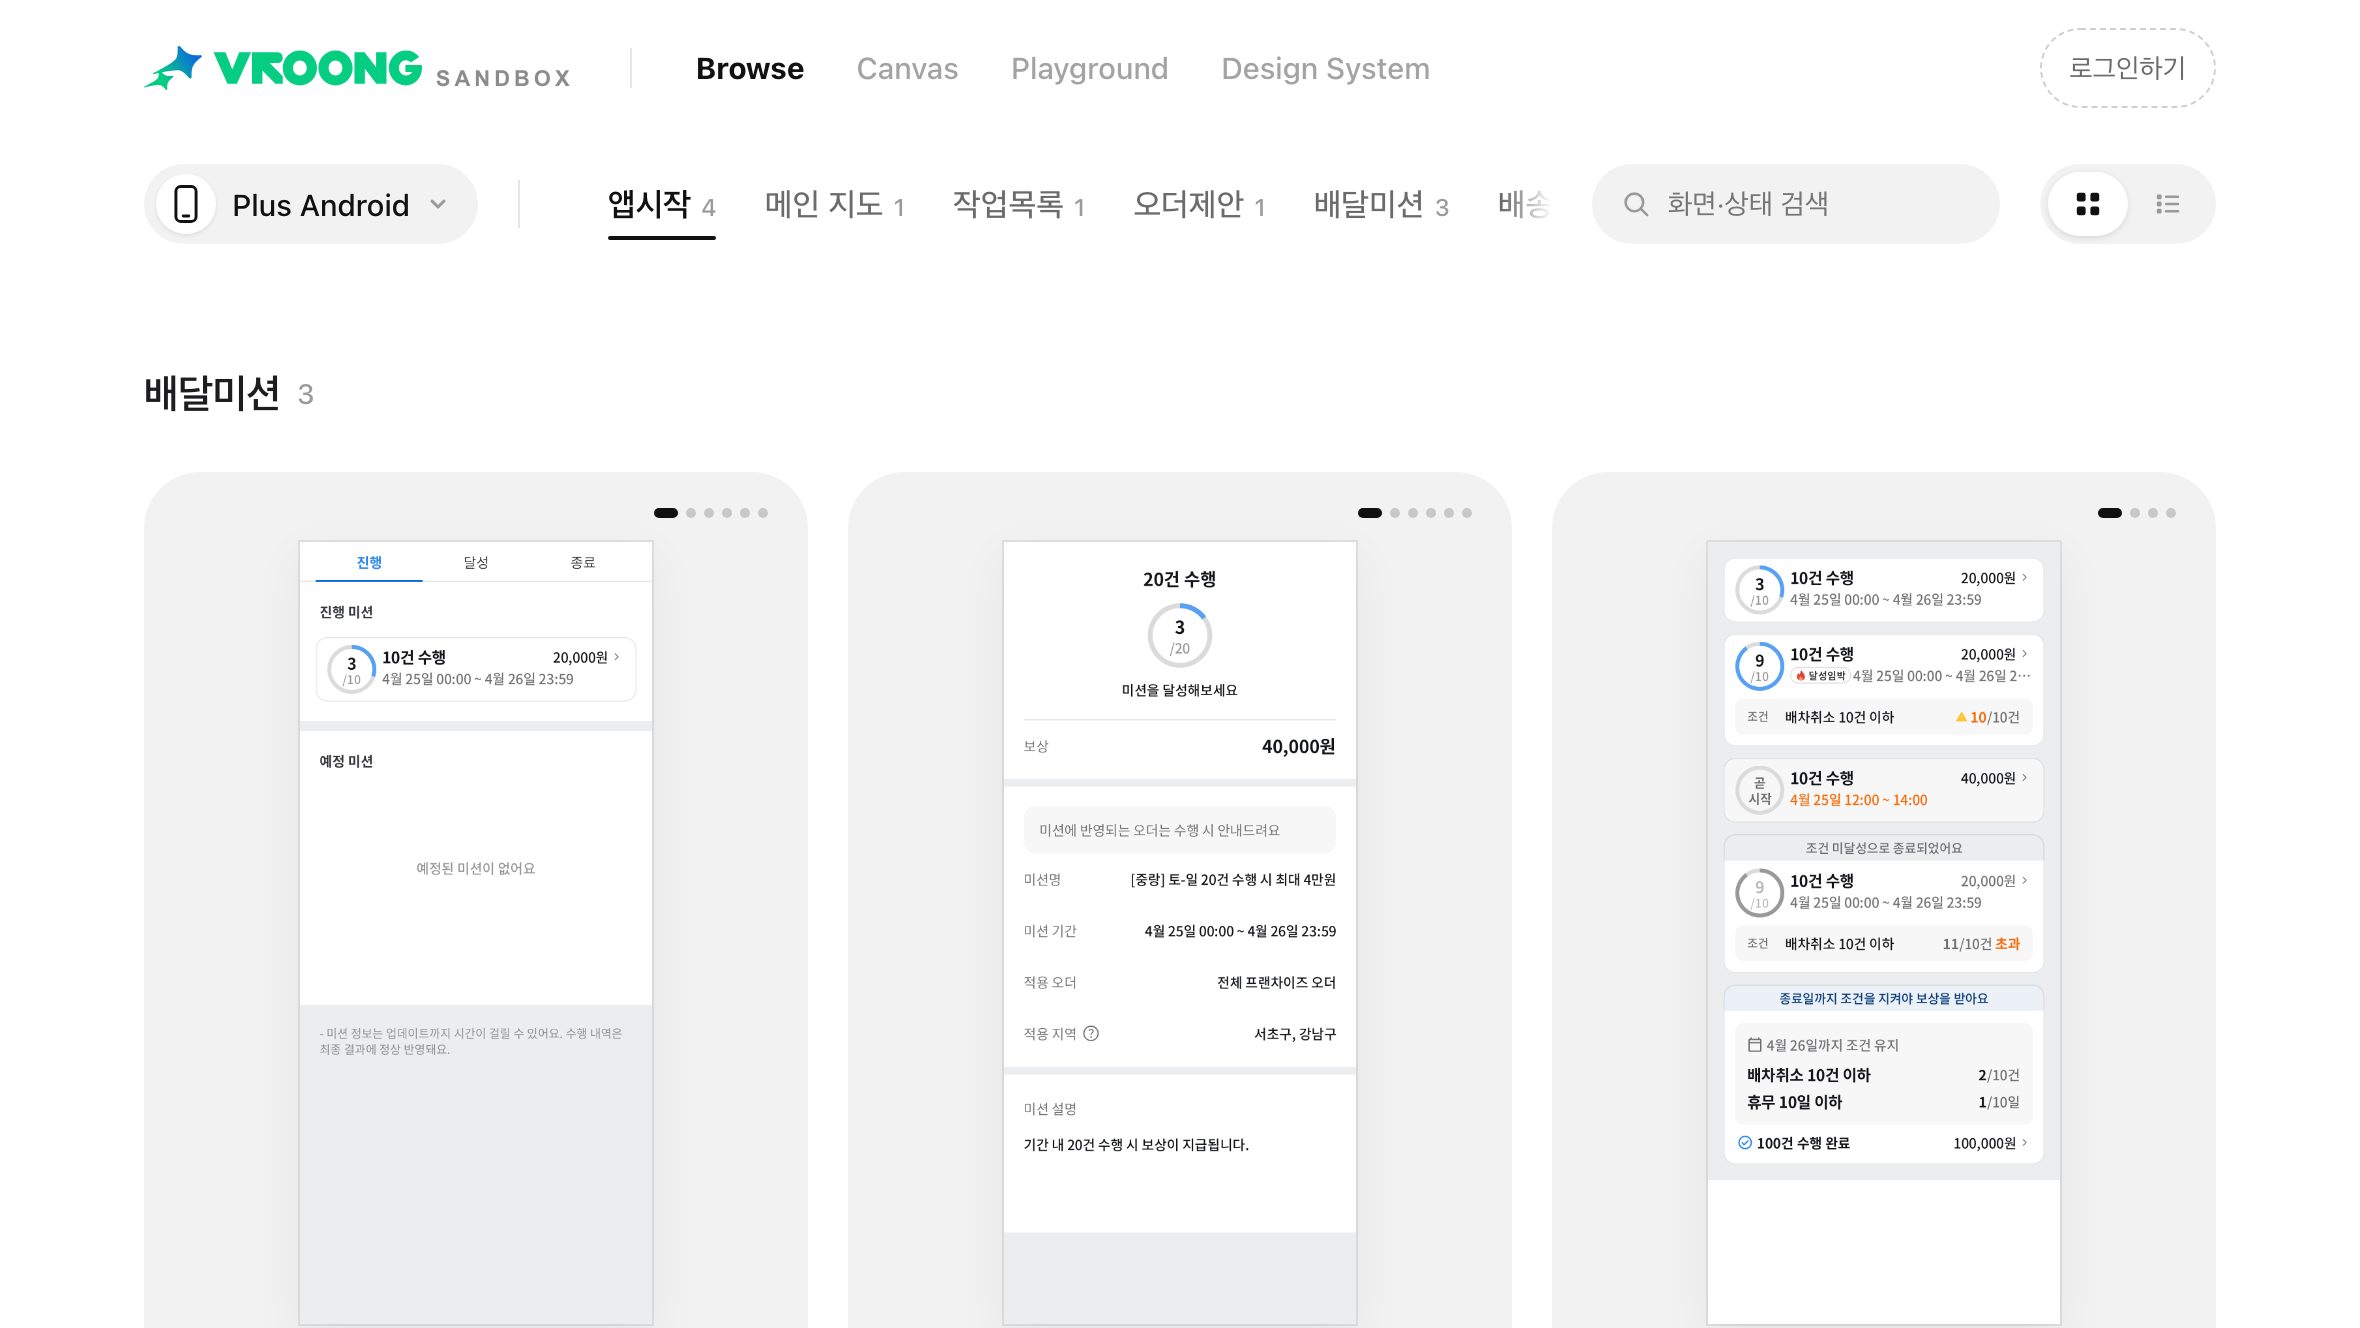Click 종료일까지 조건을 지켜야 보상을 받아요 banner
The image size is (2360, 1328).
tap(1884, 998)
